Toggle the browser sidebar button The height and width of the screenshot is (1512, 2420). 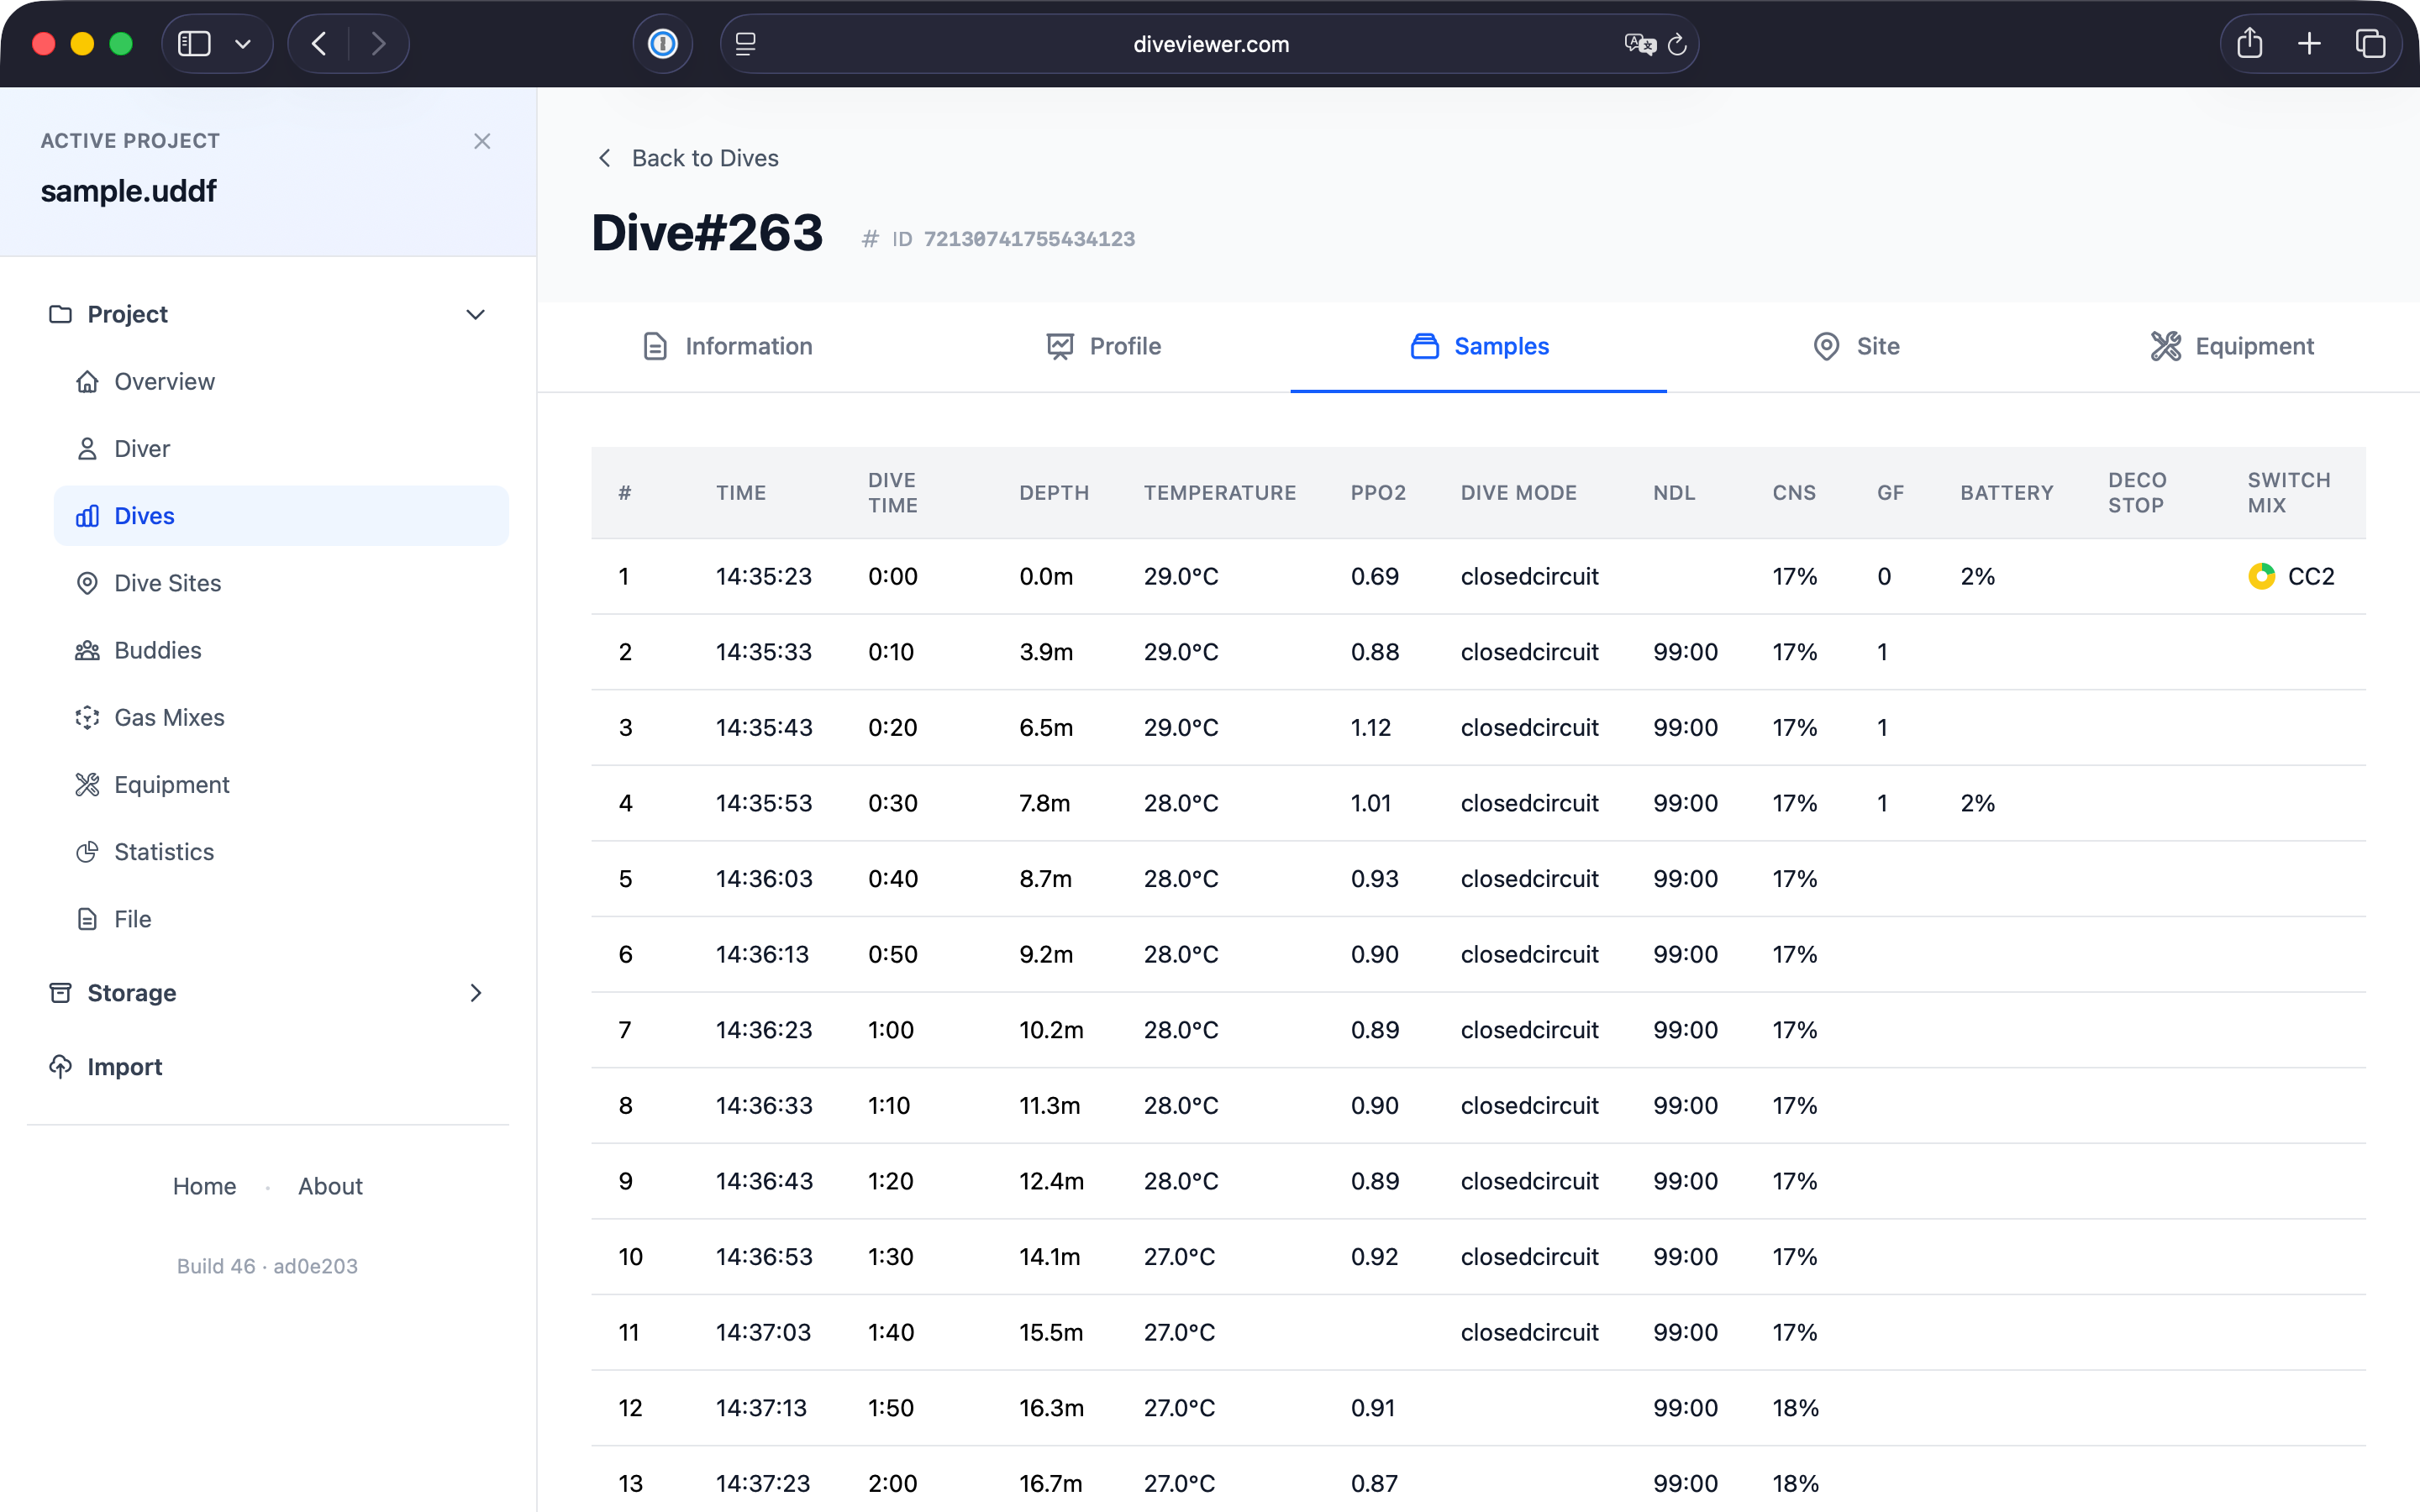194,44
